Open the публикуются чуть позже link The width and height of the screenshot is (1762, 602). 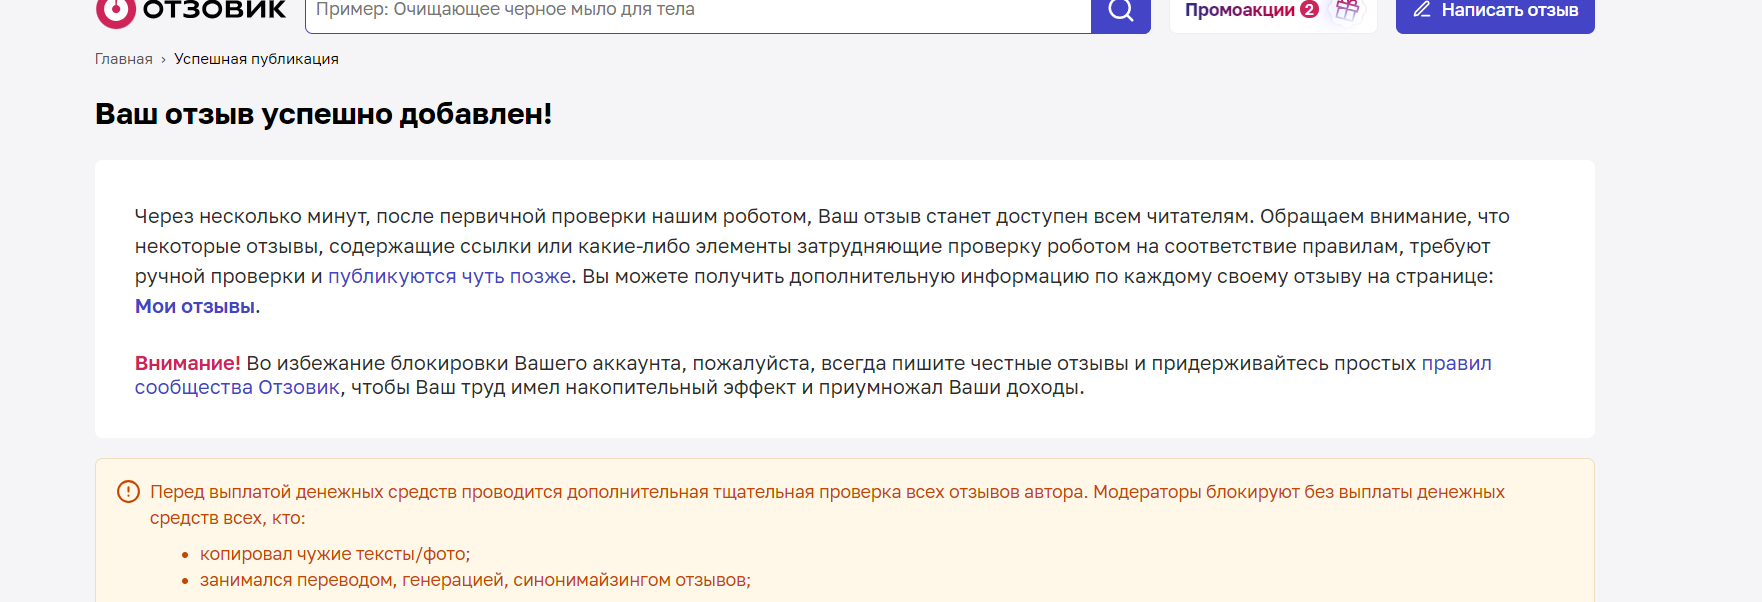tap(450, 277)
